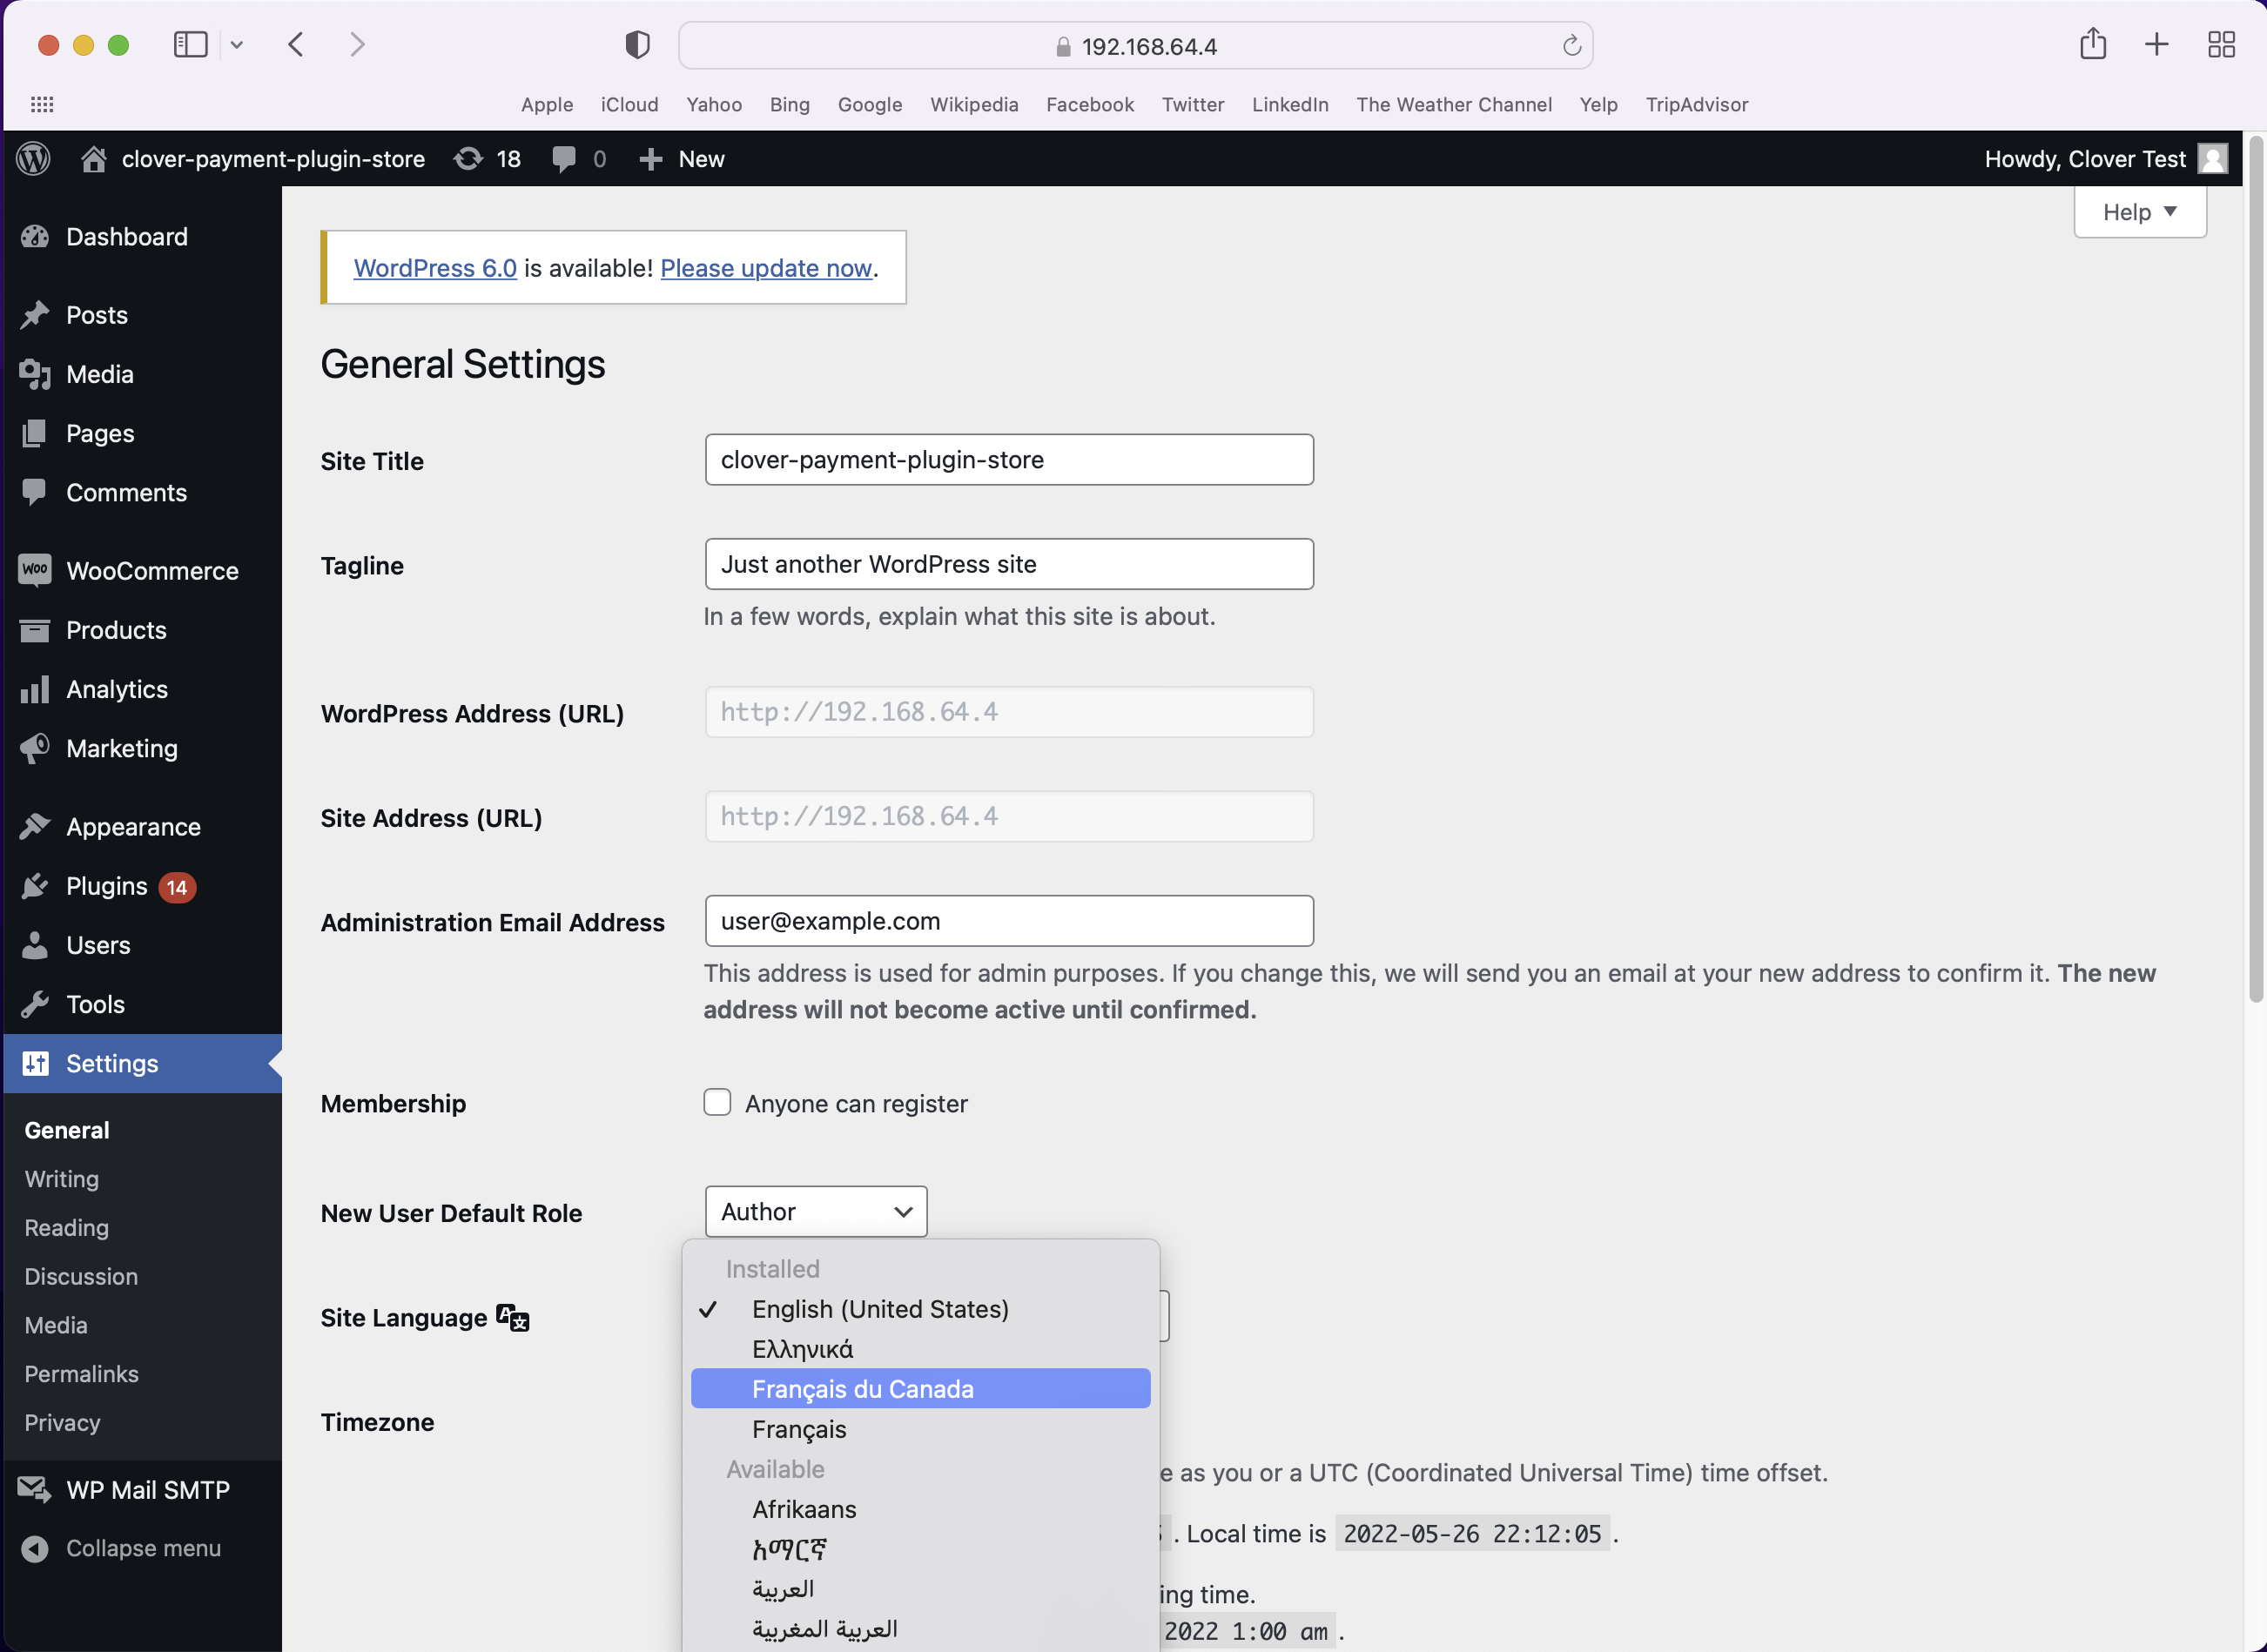Open the New User Default Role dropdown
This screenshot has width=2267, height=1652.
point(815,1211)
